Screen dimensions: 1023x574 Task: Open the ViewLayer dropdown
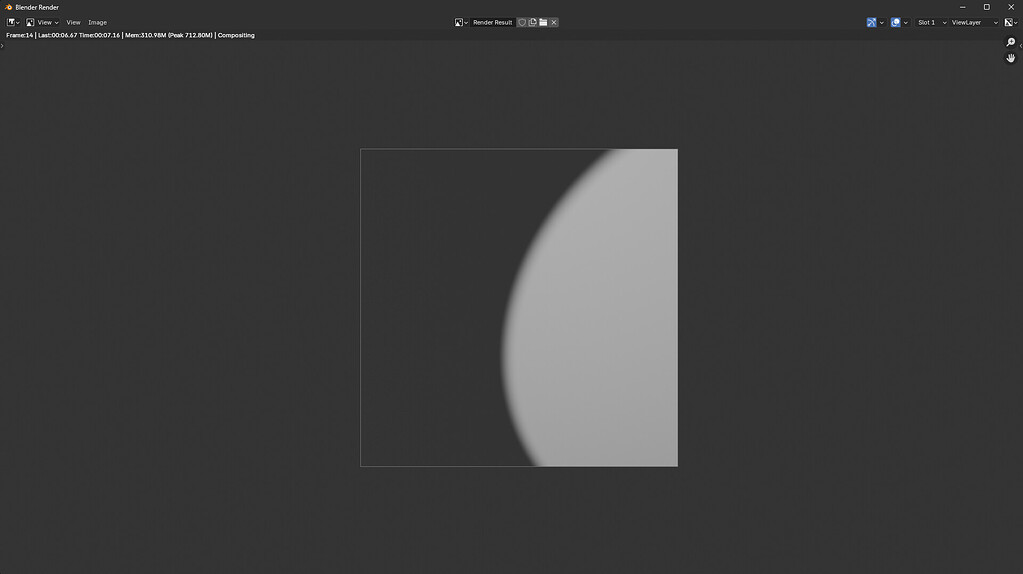[x=975, y=22]
